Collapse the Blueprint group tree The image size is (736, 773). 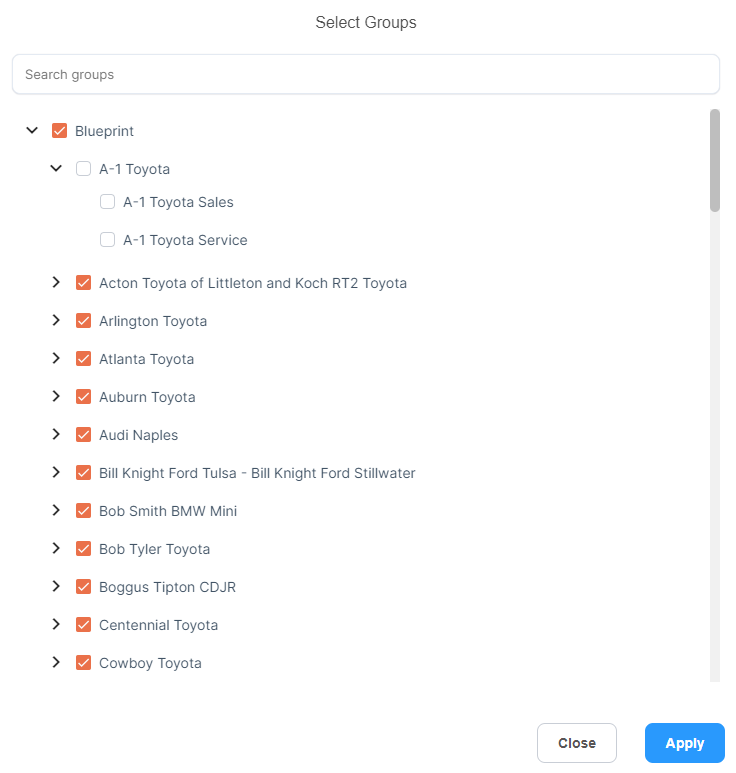[x=32, y=131]
